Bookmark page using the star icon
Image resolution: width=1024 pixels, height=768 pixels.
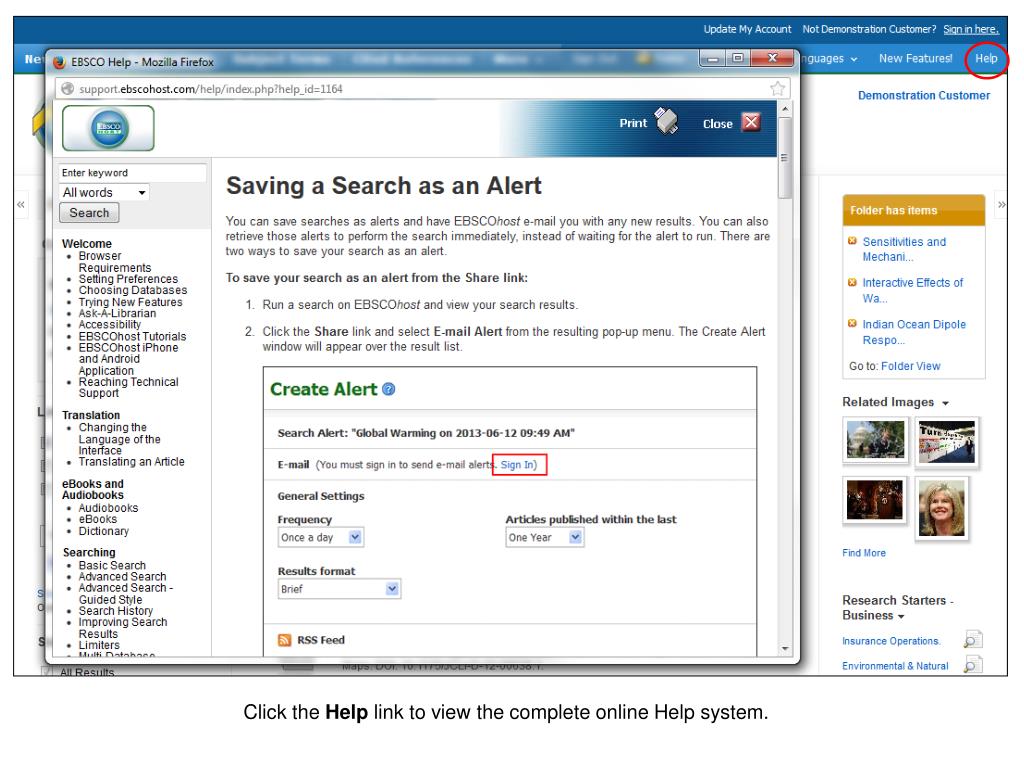777,88
